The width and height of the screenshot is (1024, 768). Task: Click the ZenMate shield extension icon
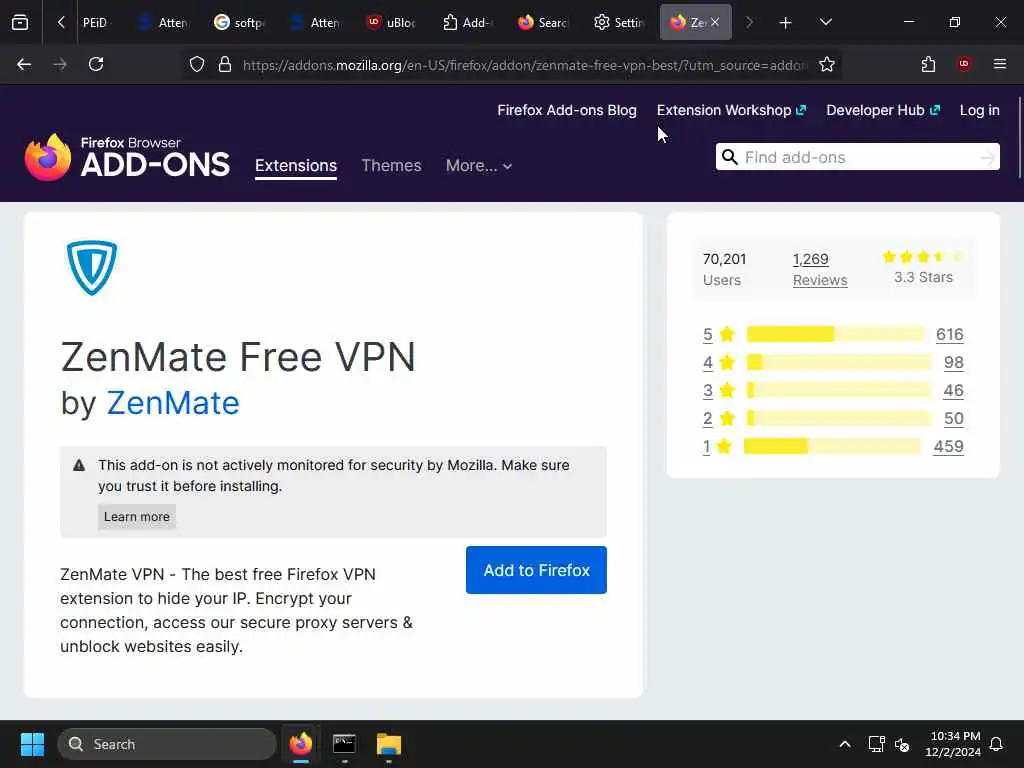pyautogui.click(x=92, y=268)
